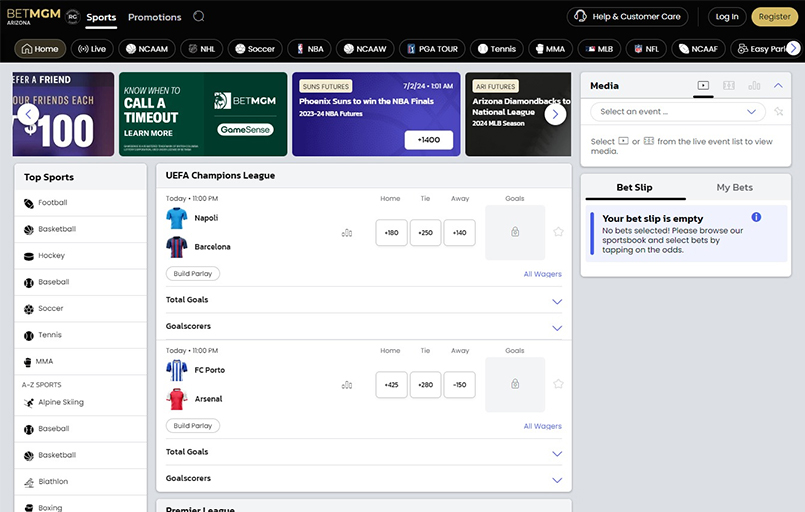Open Football in Top Sports list

[x=81, y=203]
